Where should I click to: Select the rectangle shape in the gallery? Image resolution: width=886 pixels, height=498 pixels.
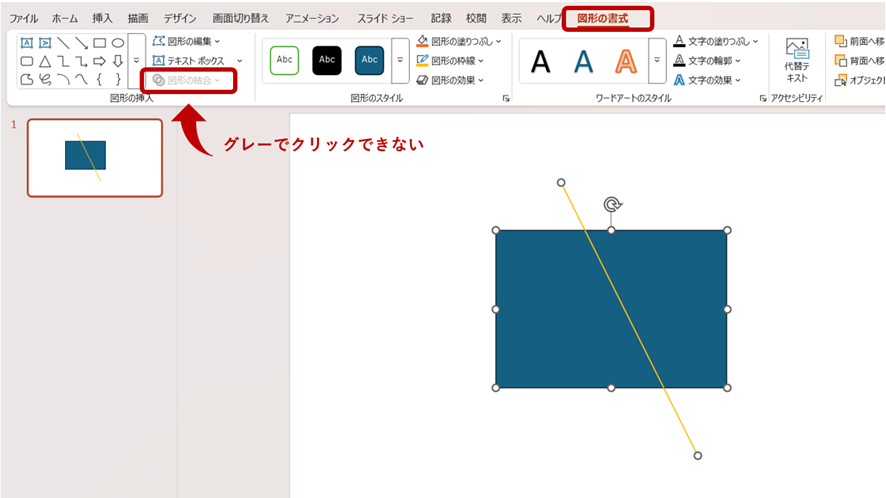(100, 43)
